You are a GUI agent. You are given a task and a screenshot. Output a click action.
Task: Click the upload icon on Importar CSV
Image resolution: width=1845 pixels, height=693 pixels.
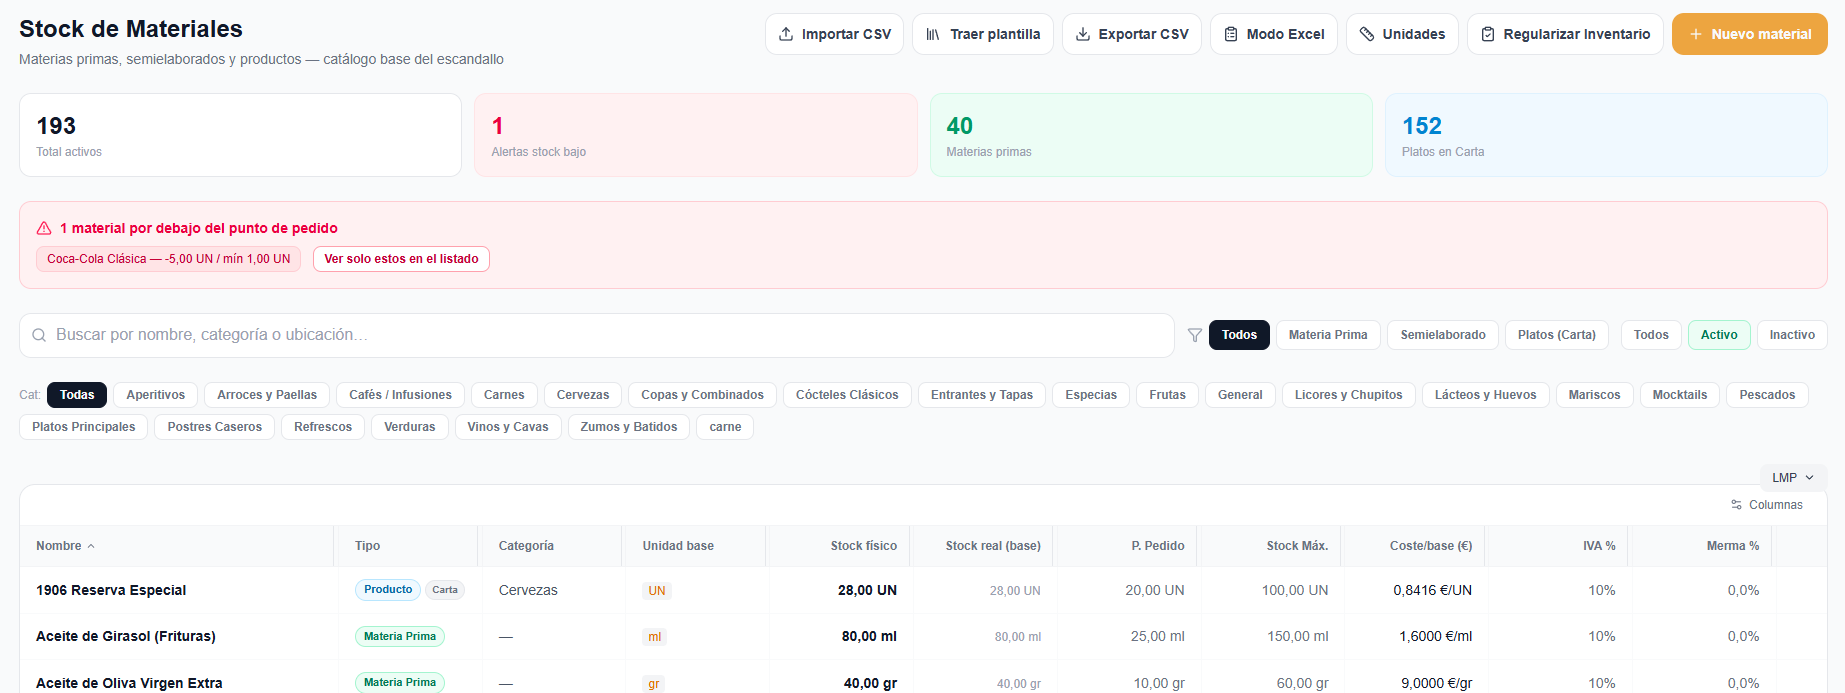click(786, 34)
